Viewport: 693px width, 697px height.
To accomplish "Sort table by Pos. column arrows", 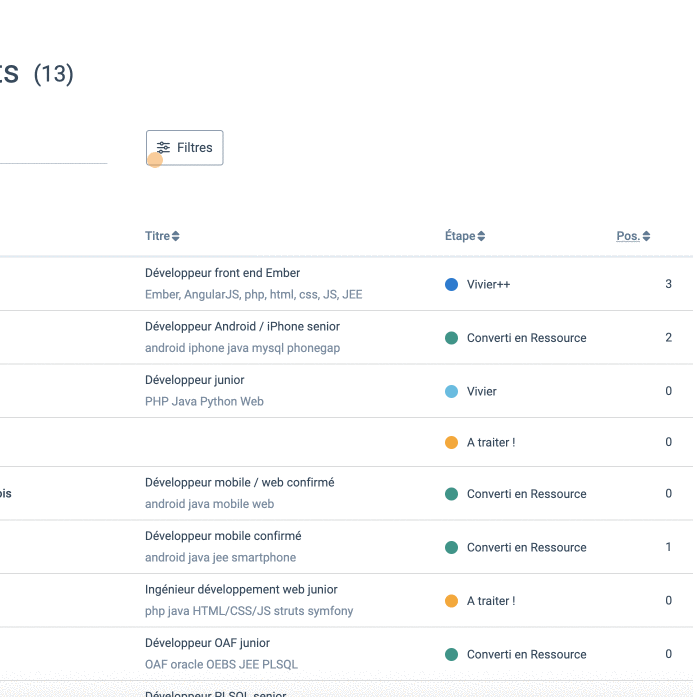I will [646, 237].
